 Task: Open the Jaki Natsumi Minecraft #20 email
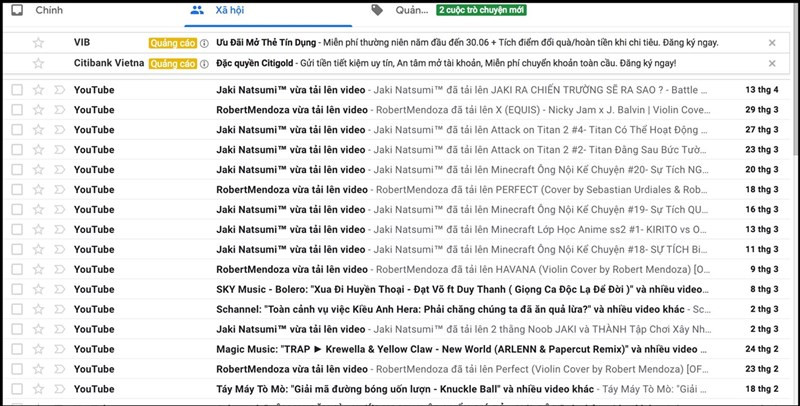[x=450, y=170]
